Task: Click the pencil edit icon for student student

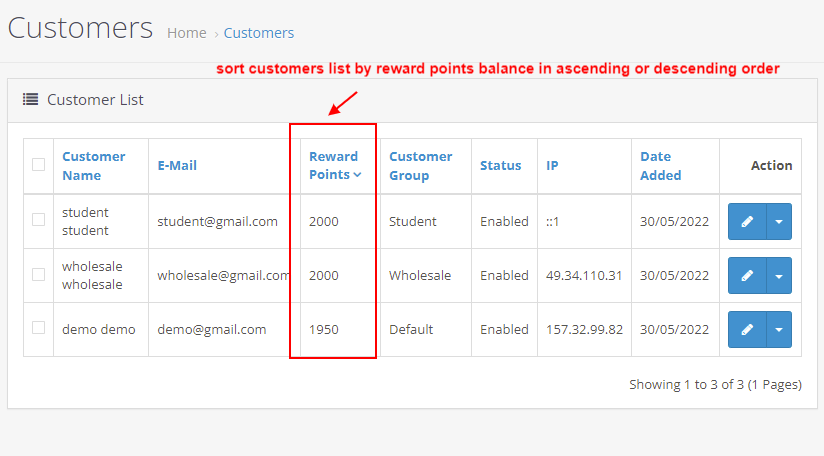Action: [x=747, y=222]
